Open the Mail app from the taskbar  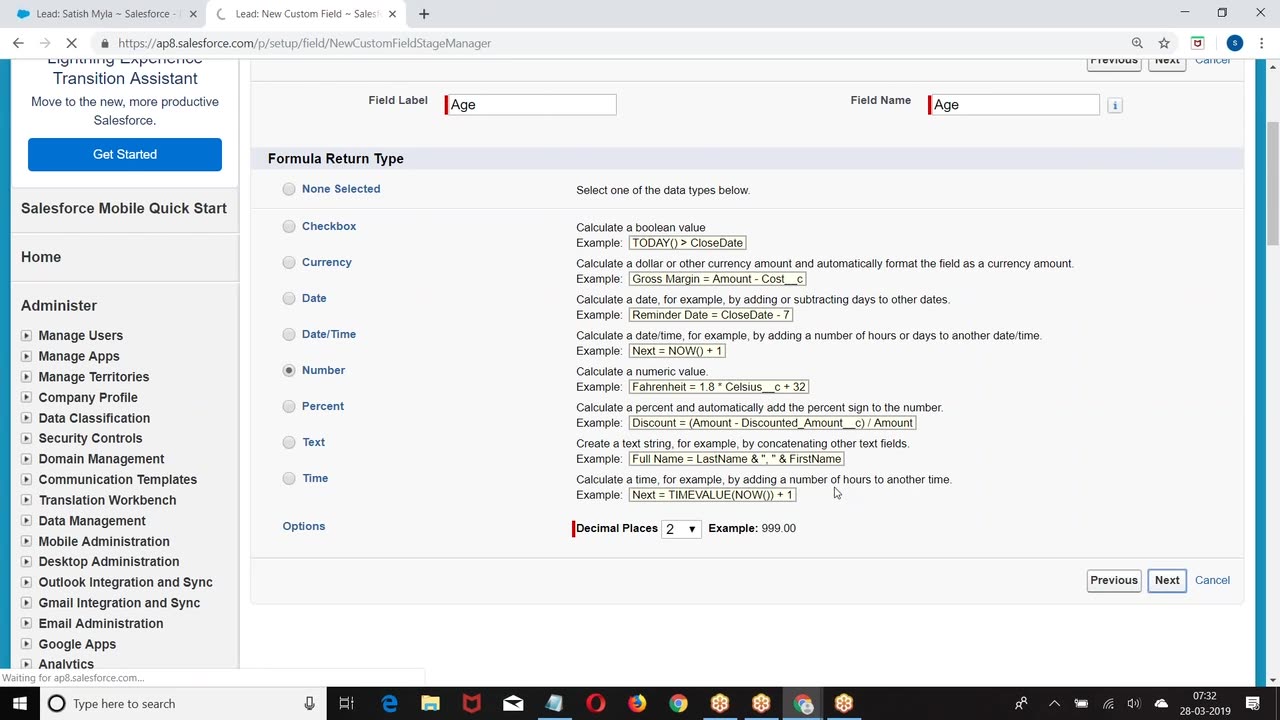(x=513, y=703)
